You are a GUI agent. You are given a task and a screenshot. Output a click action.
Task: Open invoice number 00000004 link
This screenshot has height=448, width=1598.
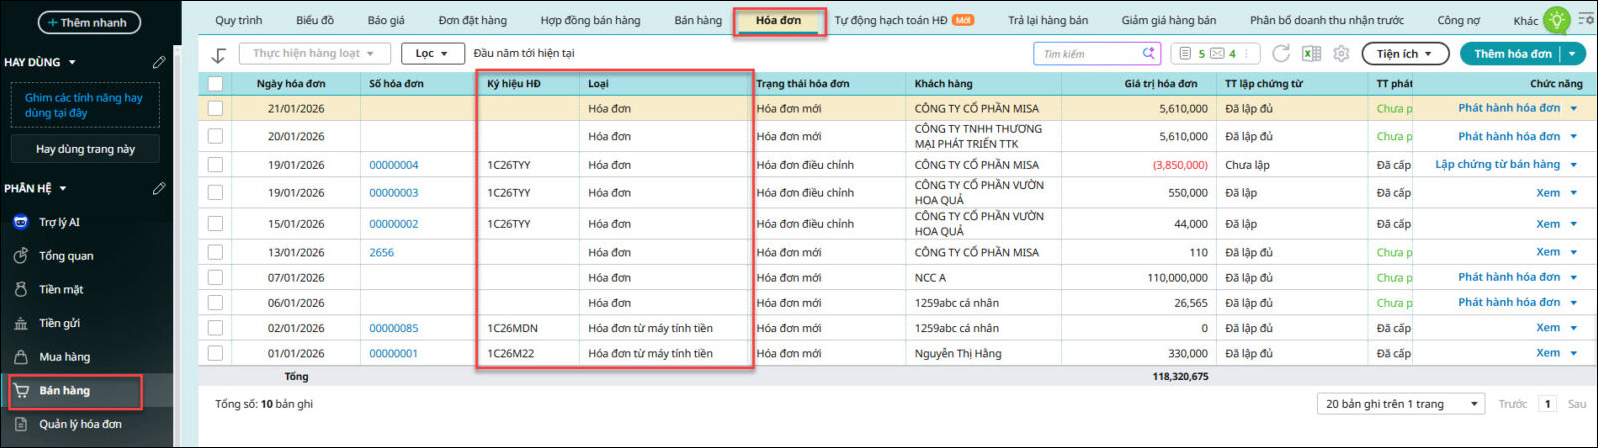click(394, 165)
